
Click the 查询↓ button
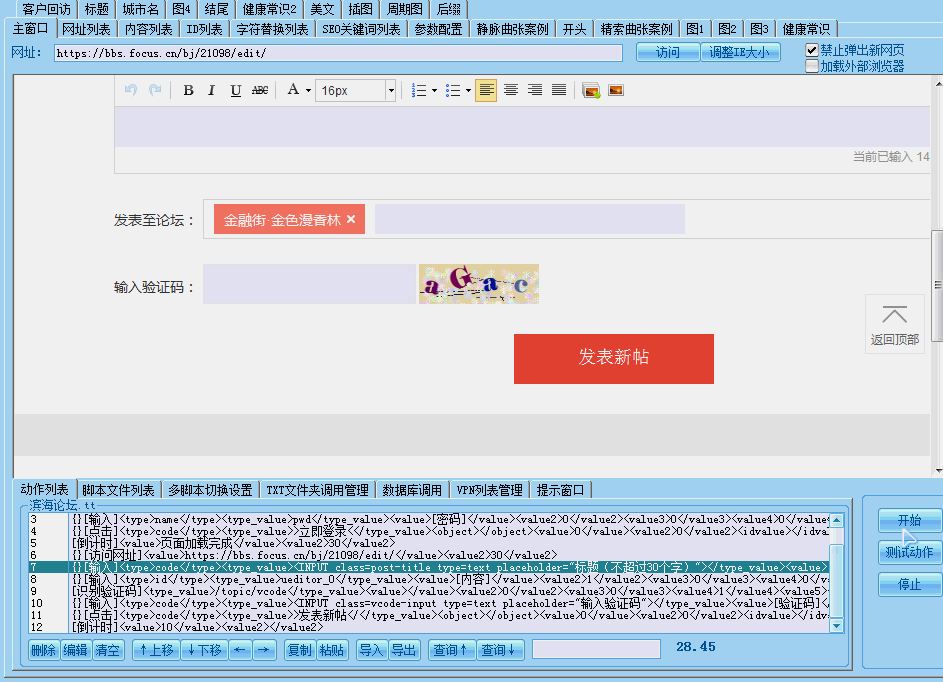(x=500, y=650)
